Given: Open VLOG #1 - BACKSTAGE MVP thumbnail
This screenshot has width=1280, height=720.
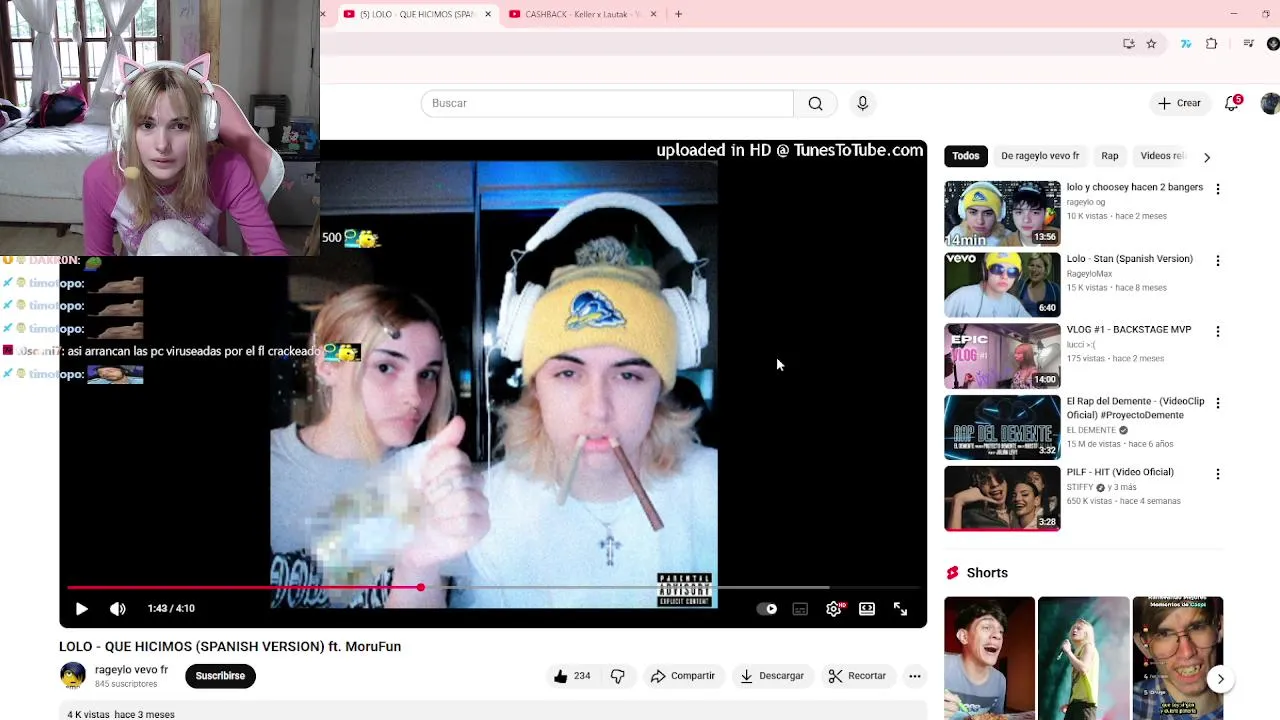Looking at the screenshot, I should (1002, 356).
